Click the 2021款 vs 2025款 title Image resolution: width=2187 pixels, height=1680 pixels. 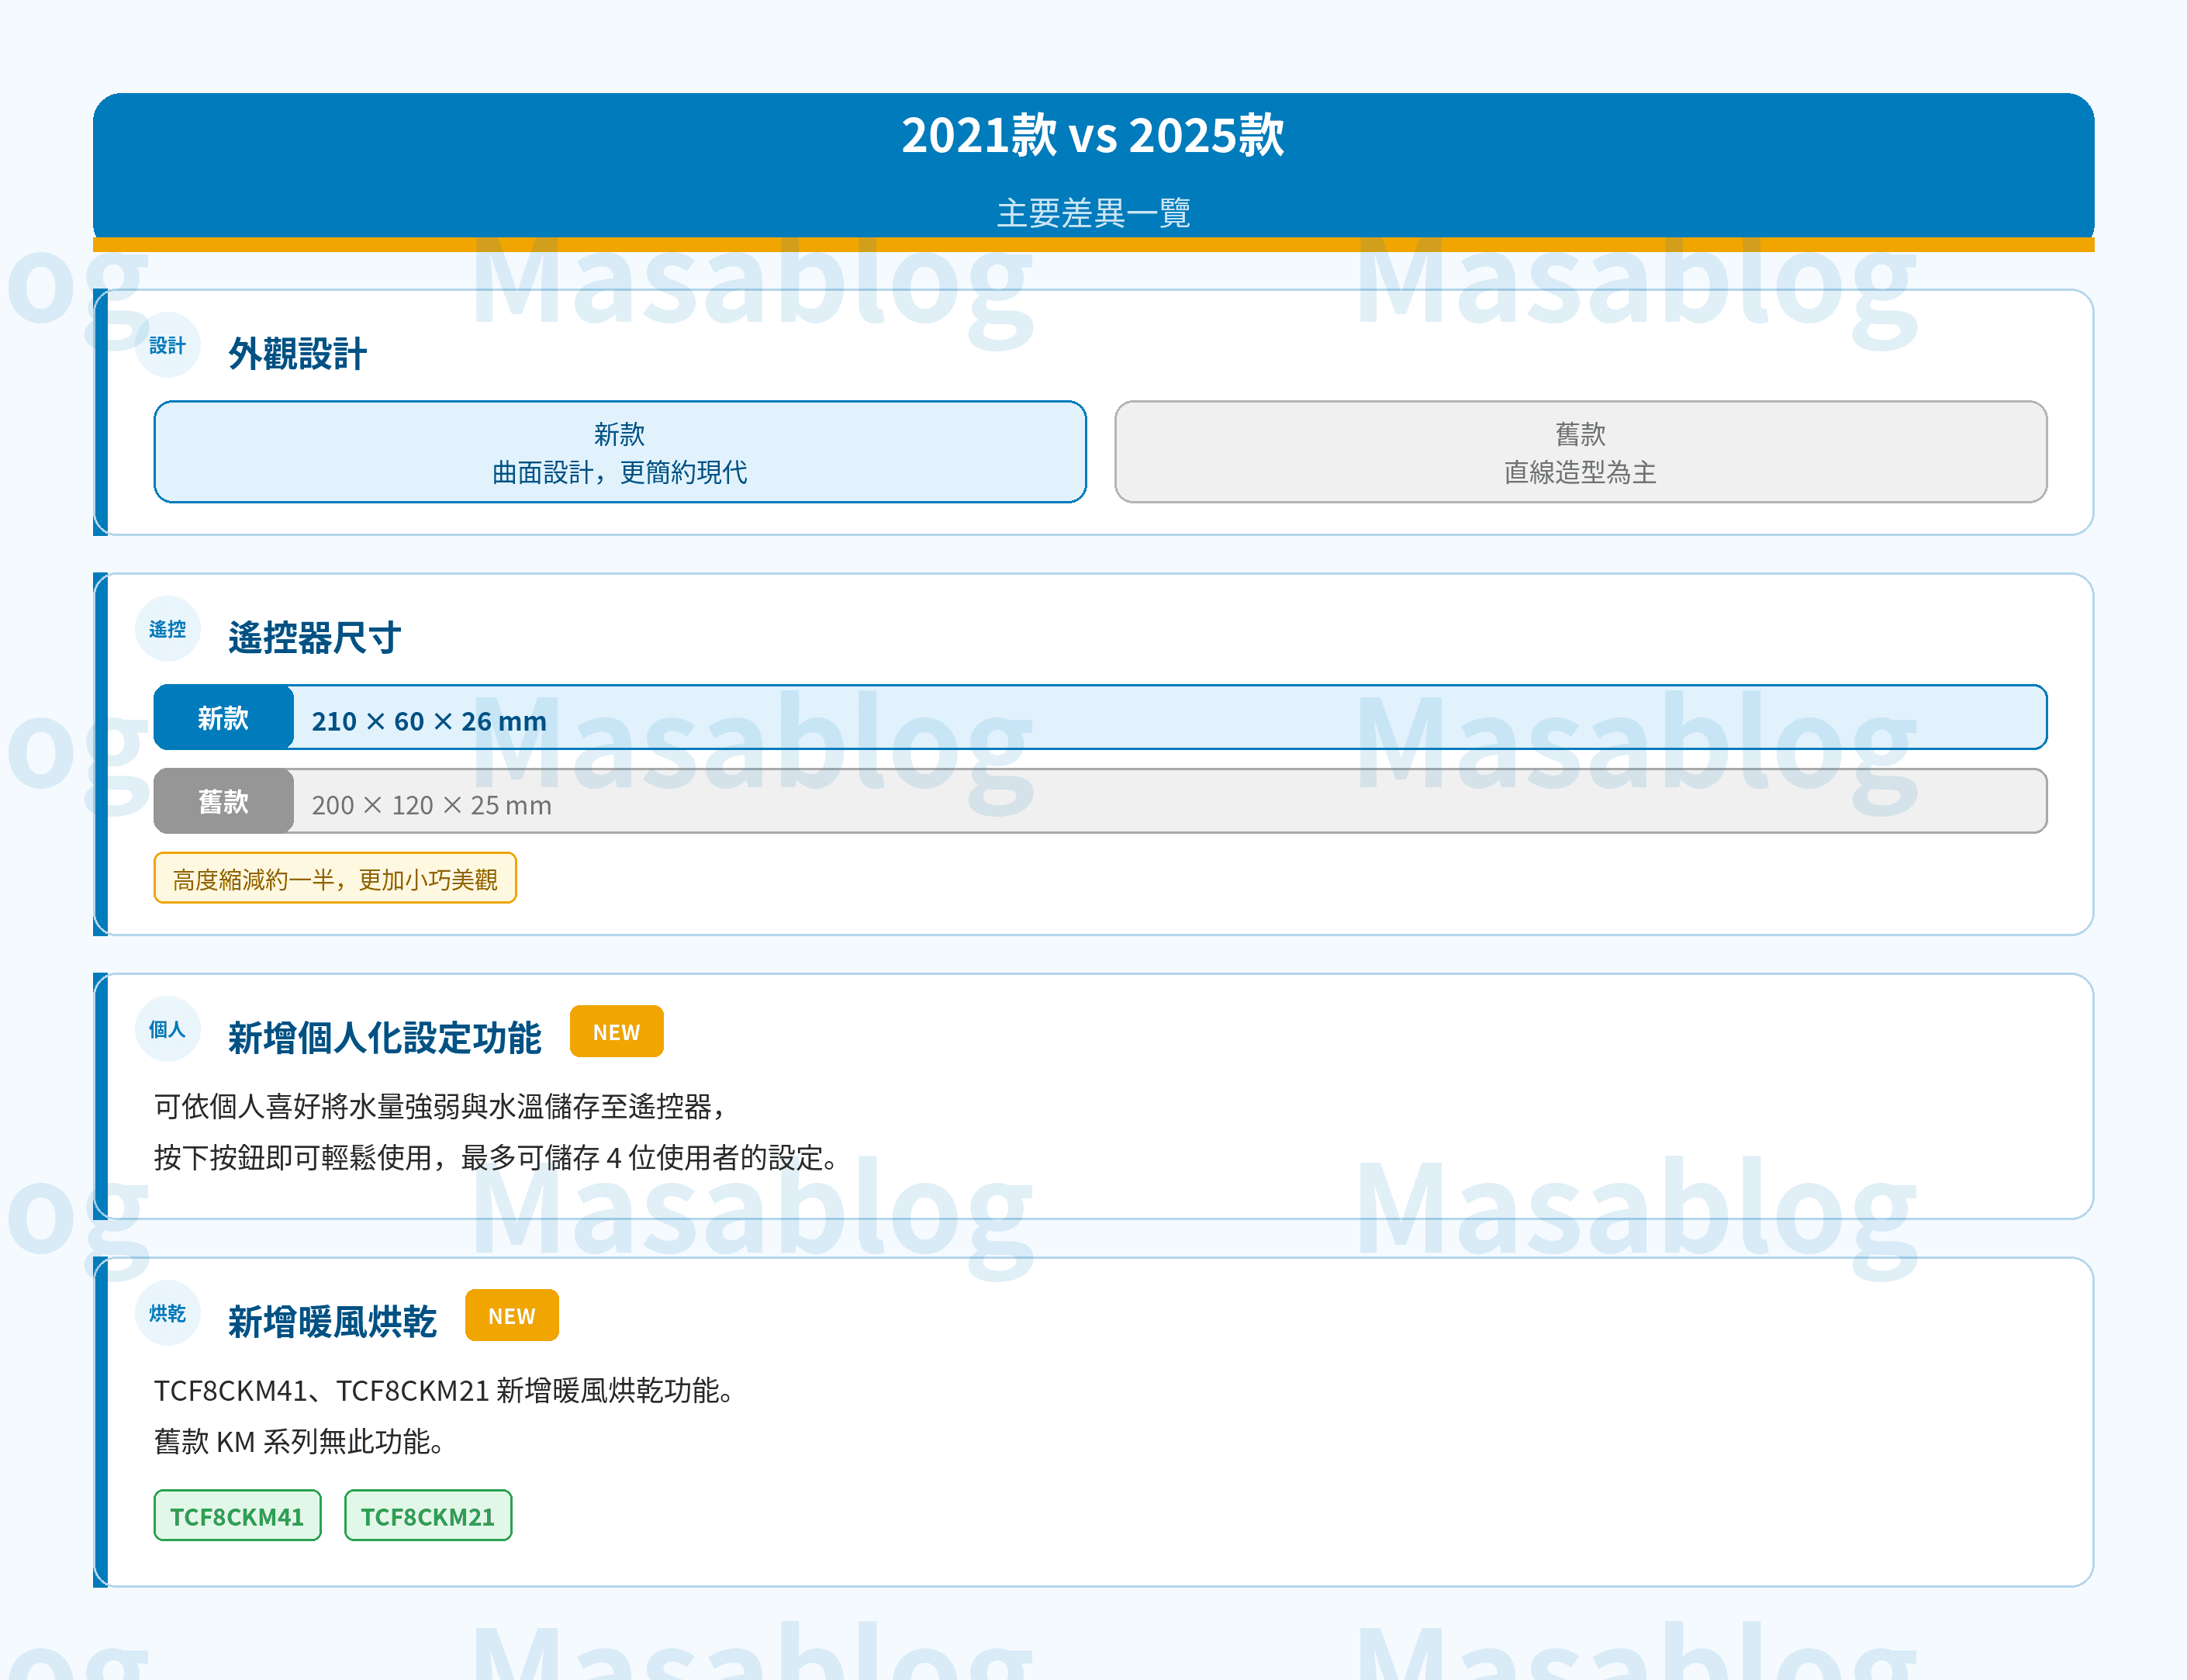point(1093,135)
